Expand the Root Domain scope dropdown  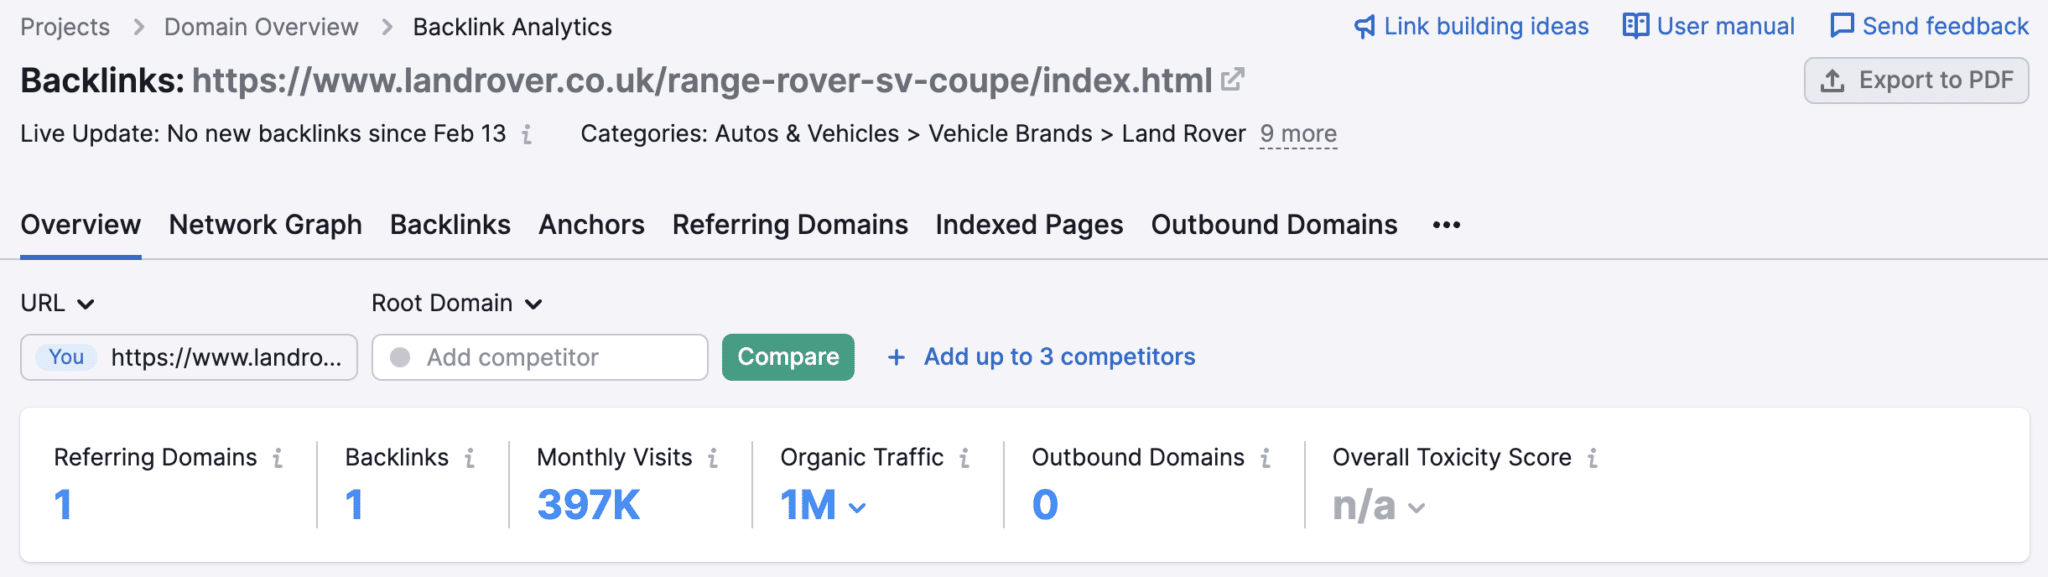coord(457,303)
